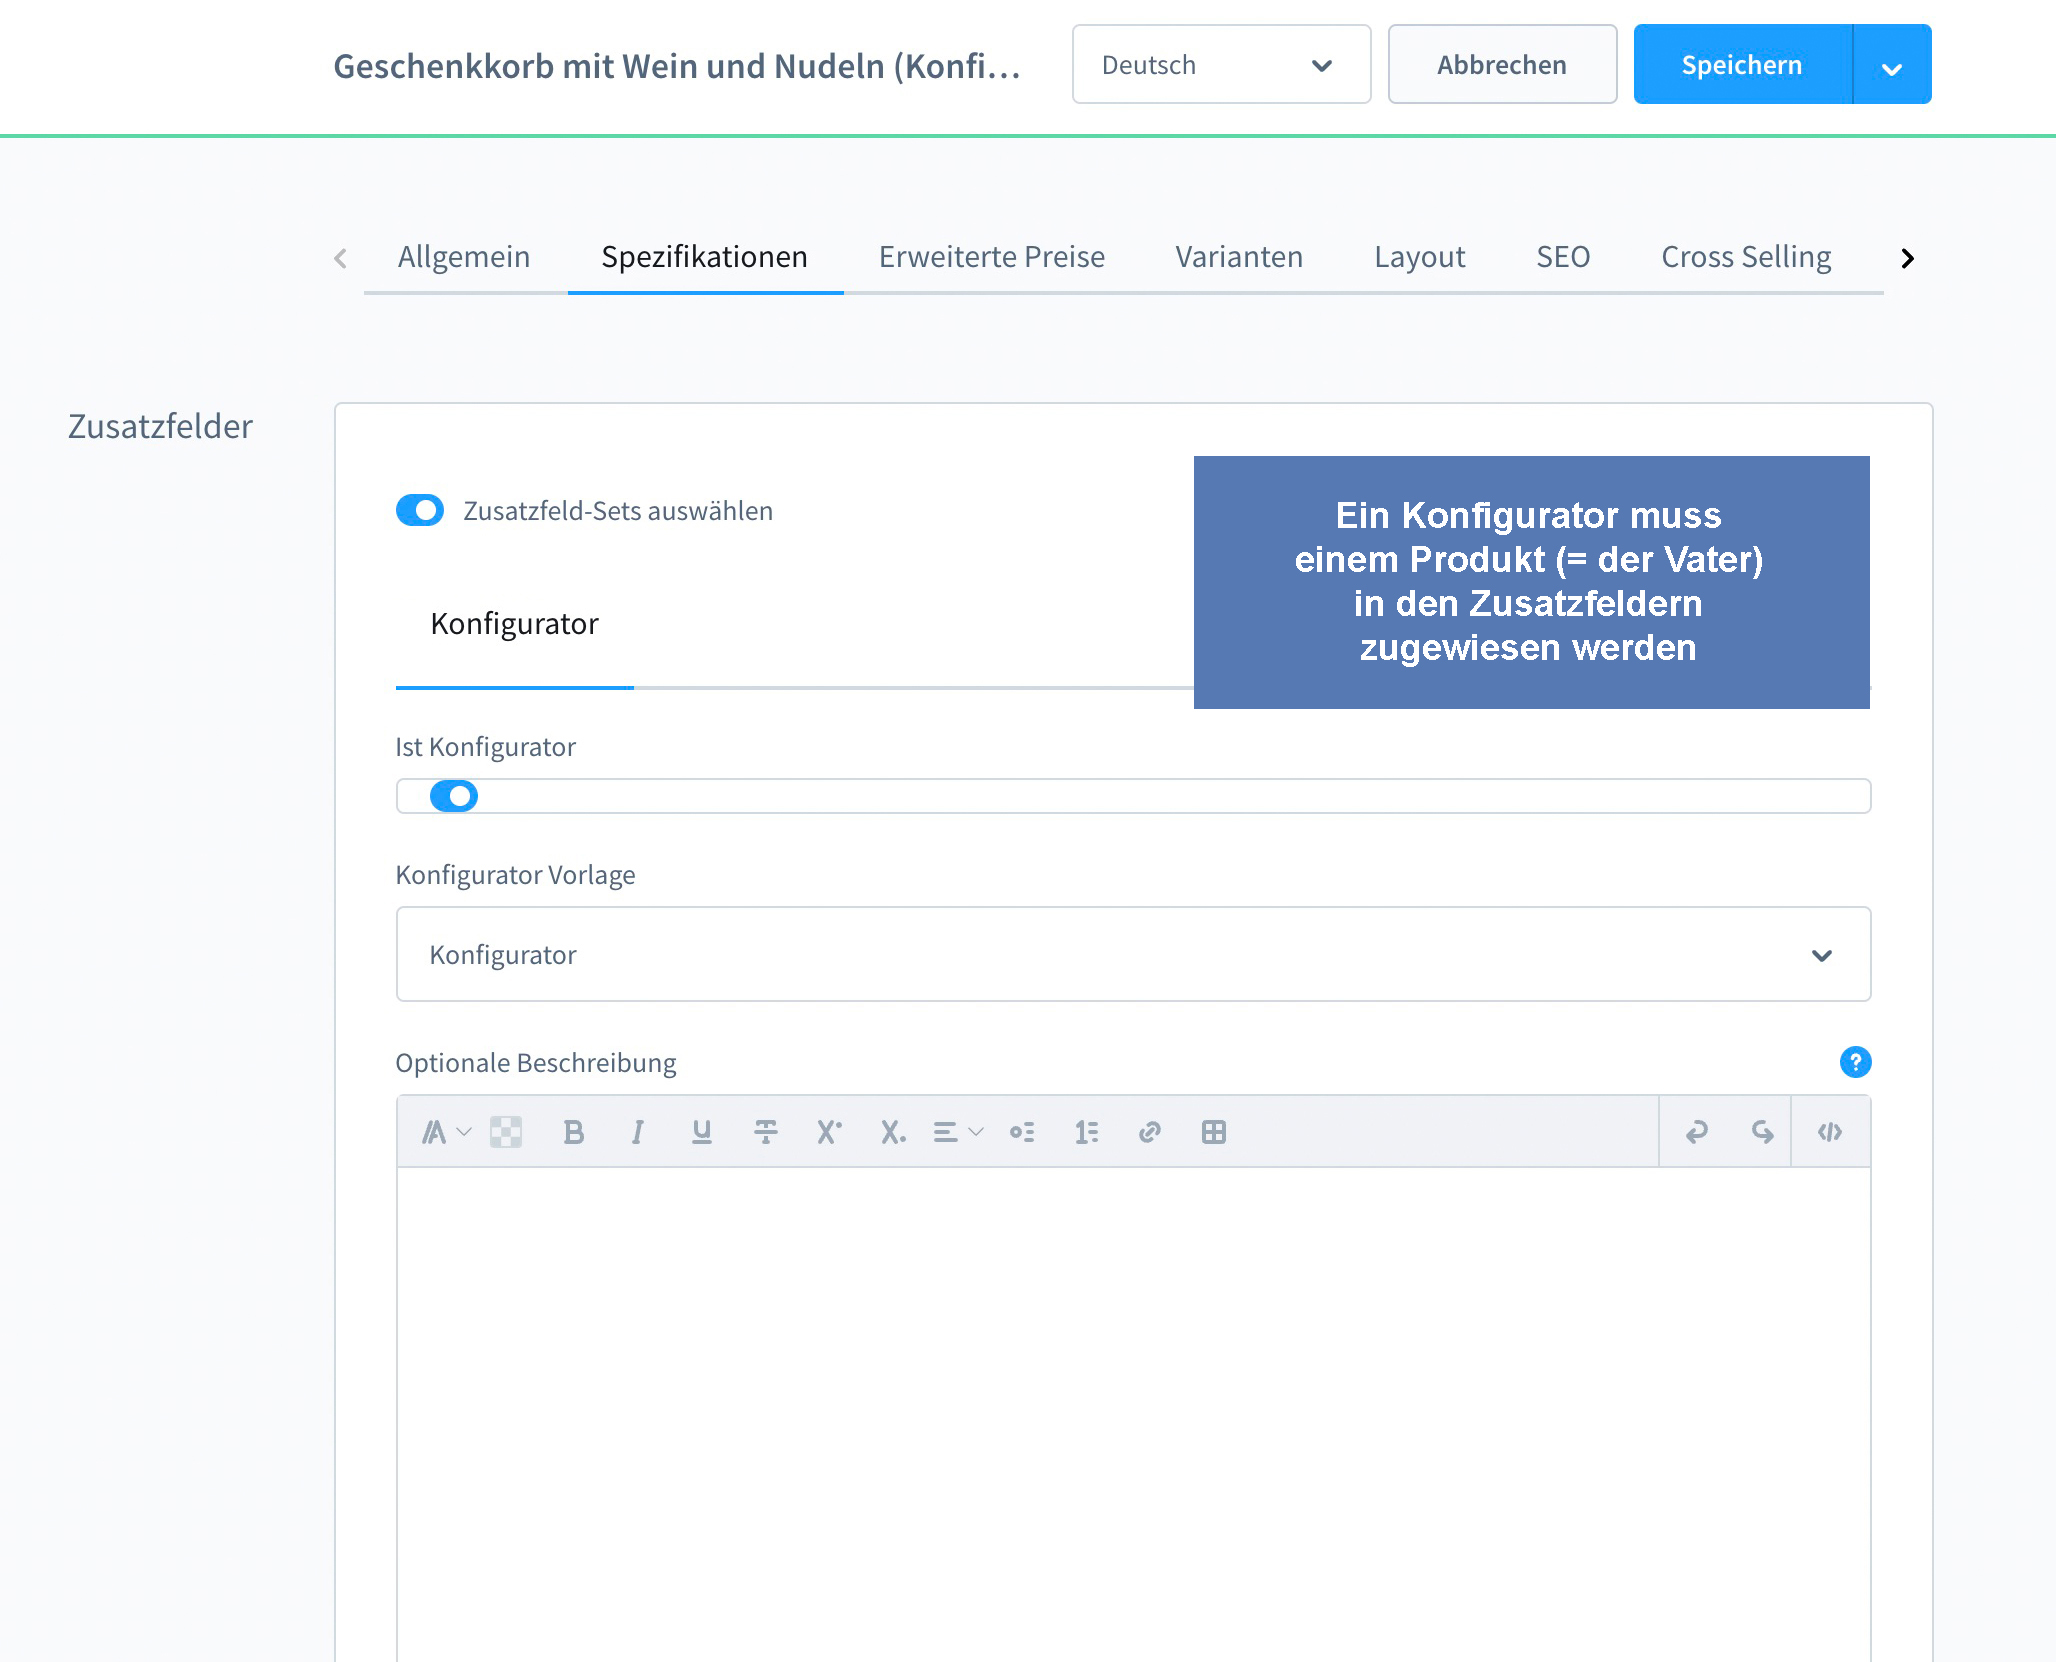The width and height of the screenshot is (2056, 1662).
Task: Apply superscript formatting
Action: (x=829, y=1132)
